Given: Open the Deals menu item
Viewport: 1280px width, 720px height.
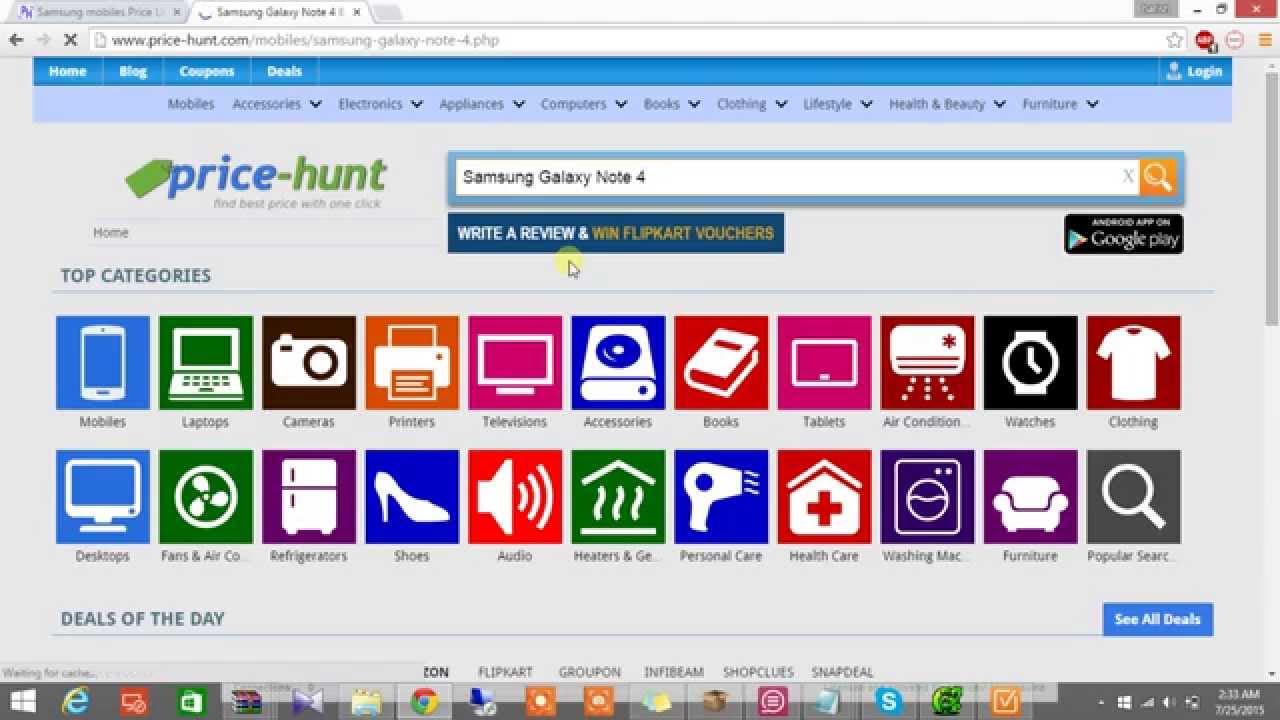Looking at the screenshot, I should tap(284, 71).
